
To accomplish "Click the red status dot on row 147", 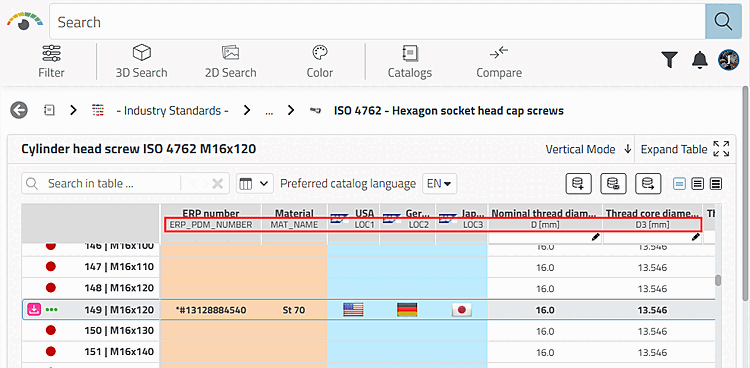I will (51, 267).
